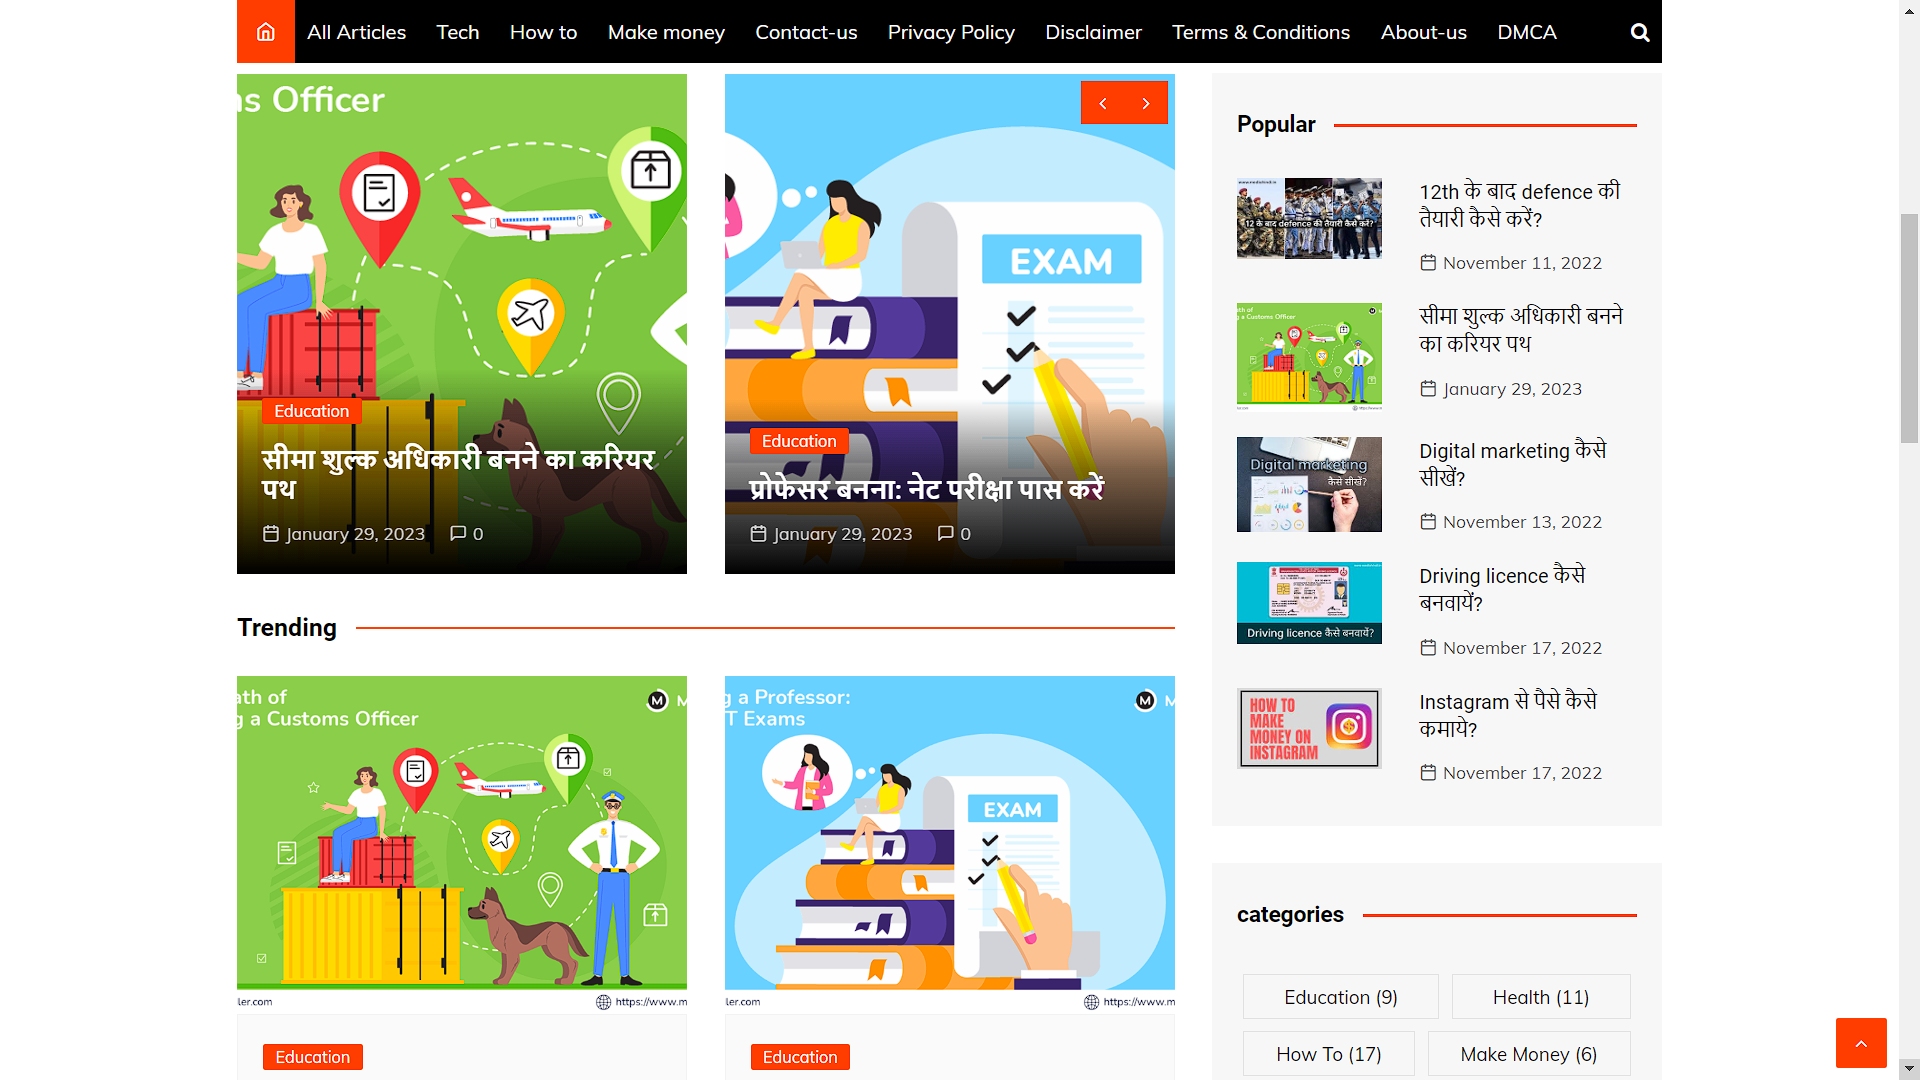Click the scrollbar down arrow
The image size is (1920, 1080).
coord(1909,1069)
